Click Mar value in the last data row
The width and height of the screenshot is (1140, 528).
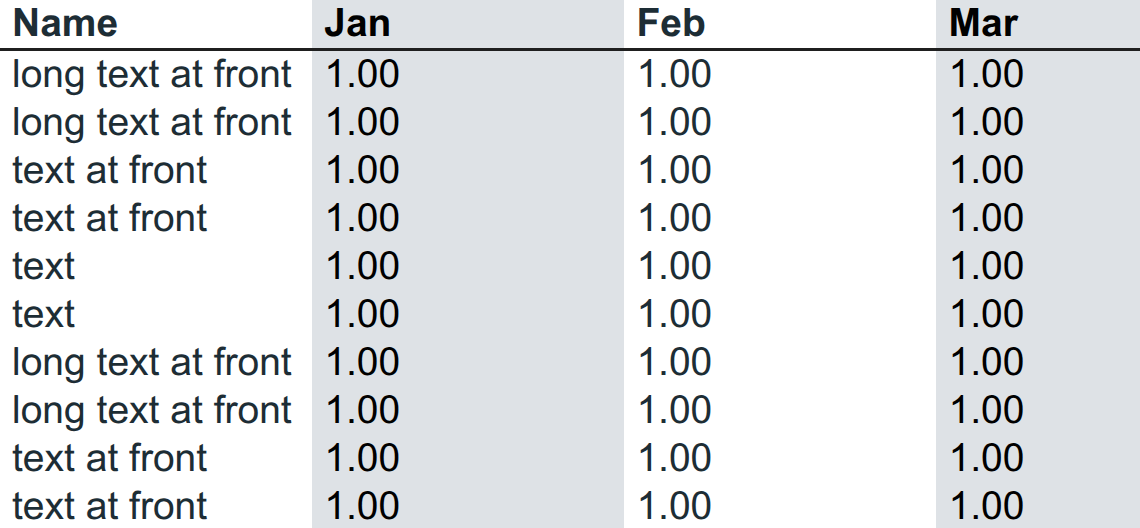[x=987, y=506]
